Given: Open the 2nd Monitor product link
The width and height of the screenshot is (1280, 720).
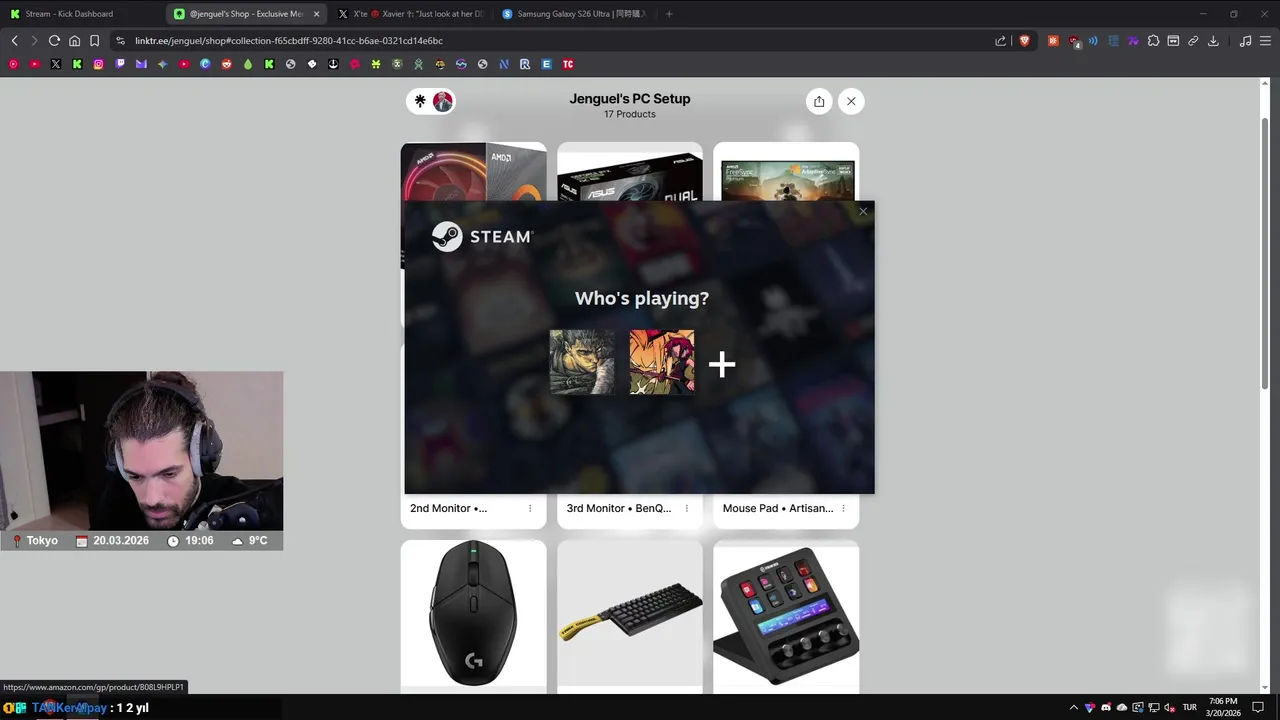Looking at the screenshot, I should (448, 508).
